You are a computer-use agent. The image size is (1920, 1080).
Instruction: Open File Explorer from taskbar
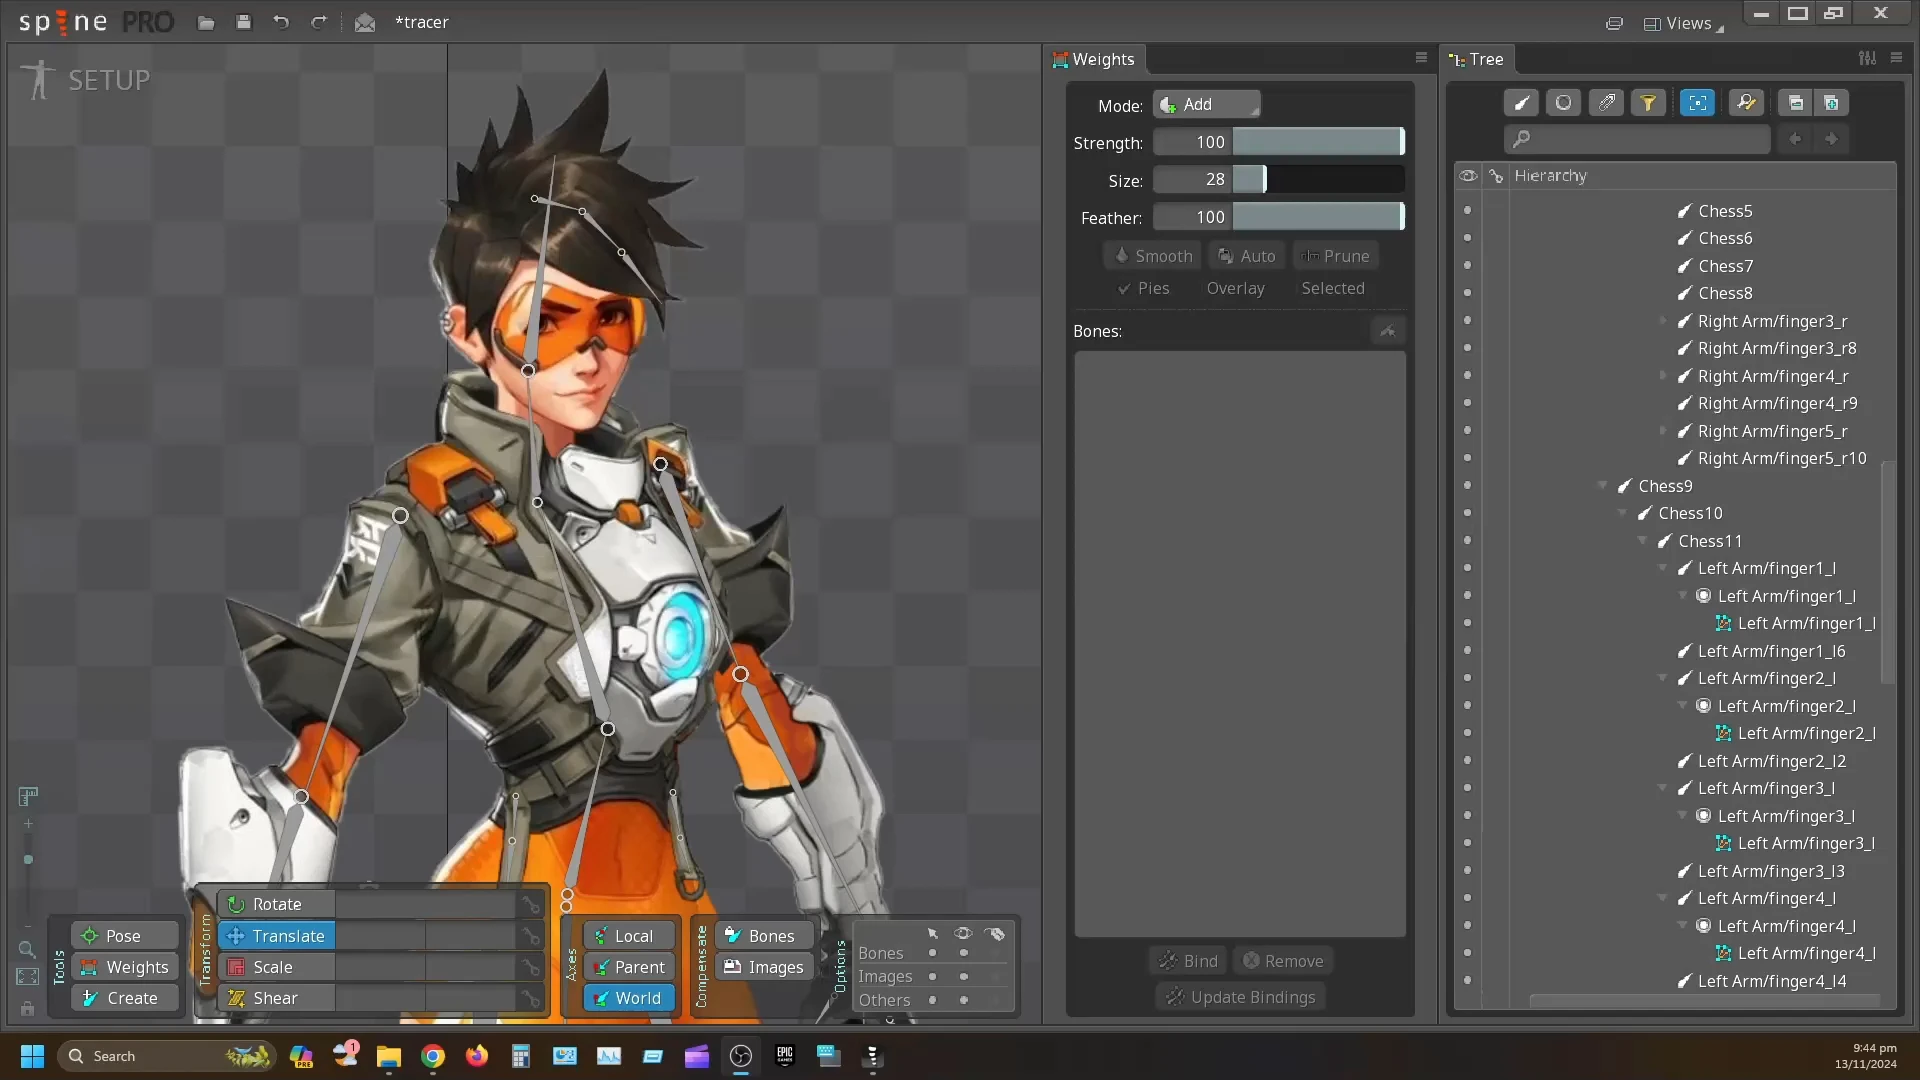click(389, 1056)
